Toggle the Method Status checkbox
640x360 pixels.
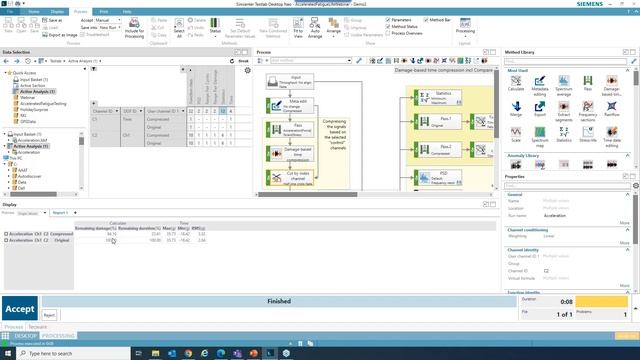click(388, 27)
